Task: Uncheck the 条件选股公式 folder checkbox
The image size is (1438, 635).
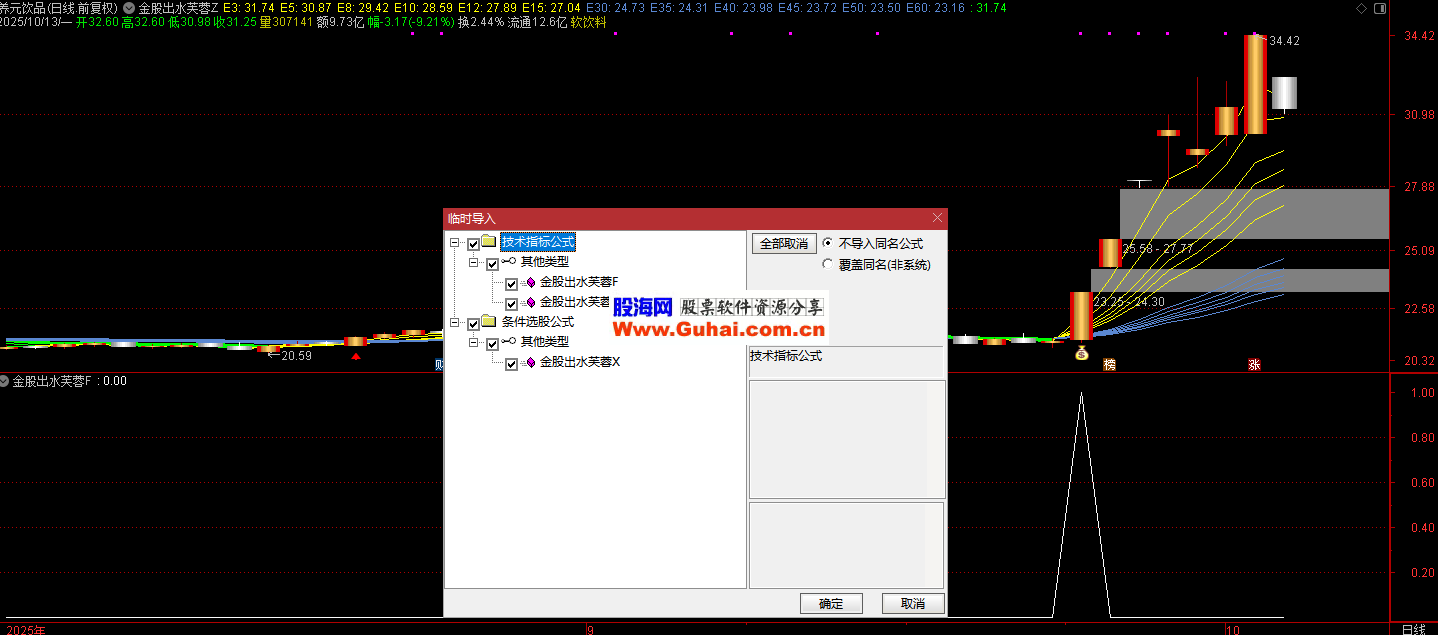Action: point(473,323)
